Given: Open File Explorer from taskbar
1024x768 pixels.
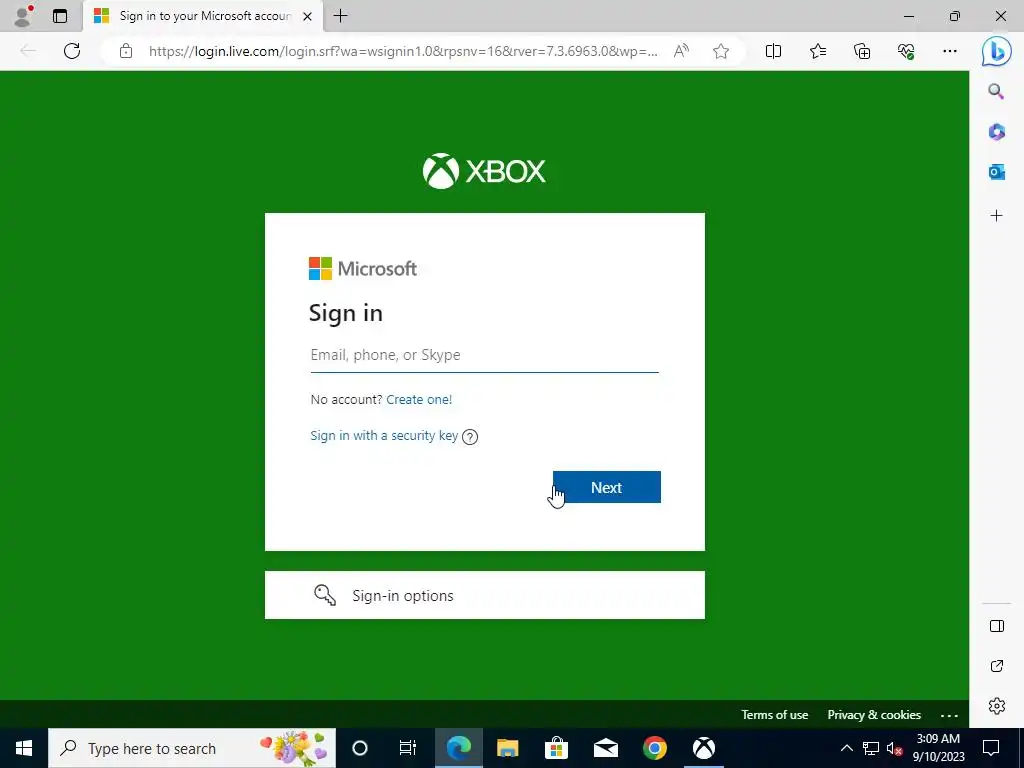Looking at the screenshot, I should coord(507,748).
